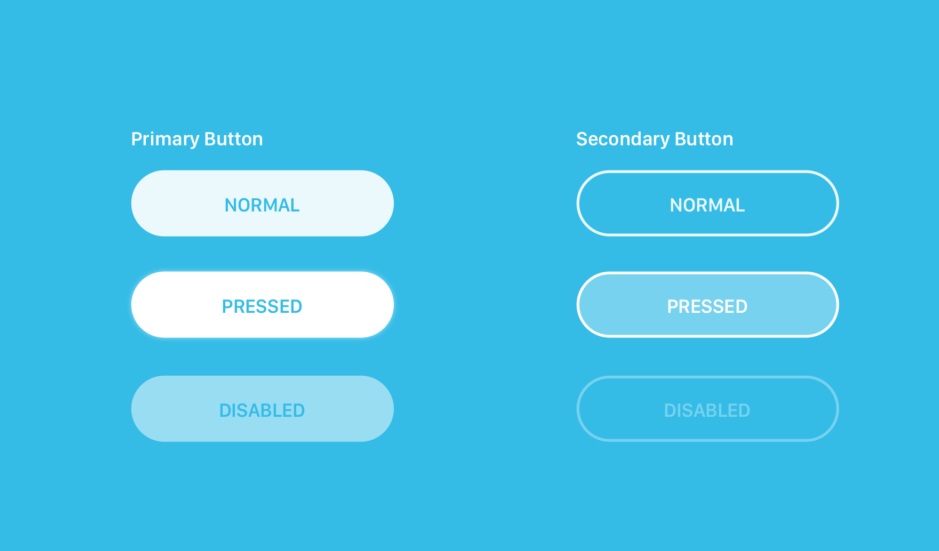Viewport: 939px width, 551px height.
Task: Tap the light filled NORMAL pill button
Action: [x=262, y=203]
